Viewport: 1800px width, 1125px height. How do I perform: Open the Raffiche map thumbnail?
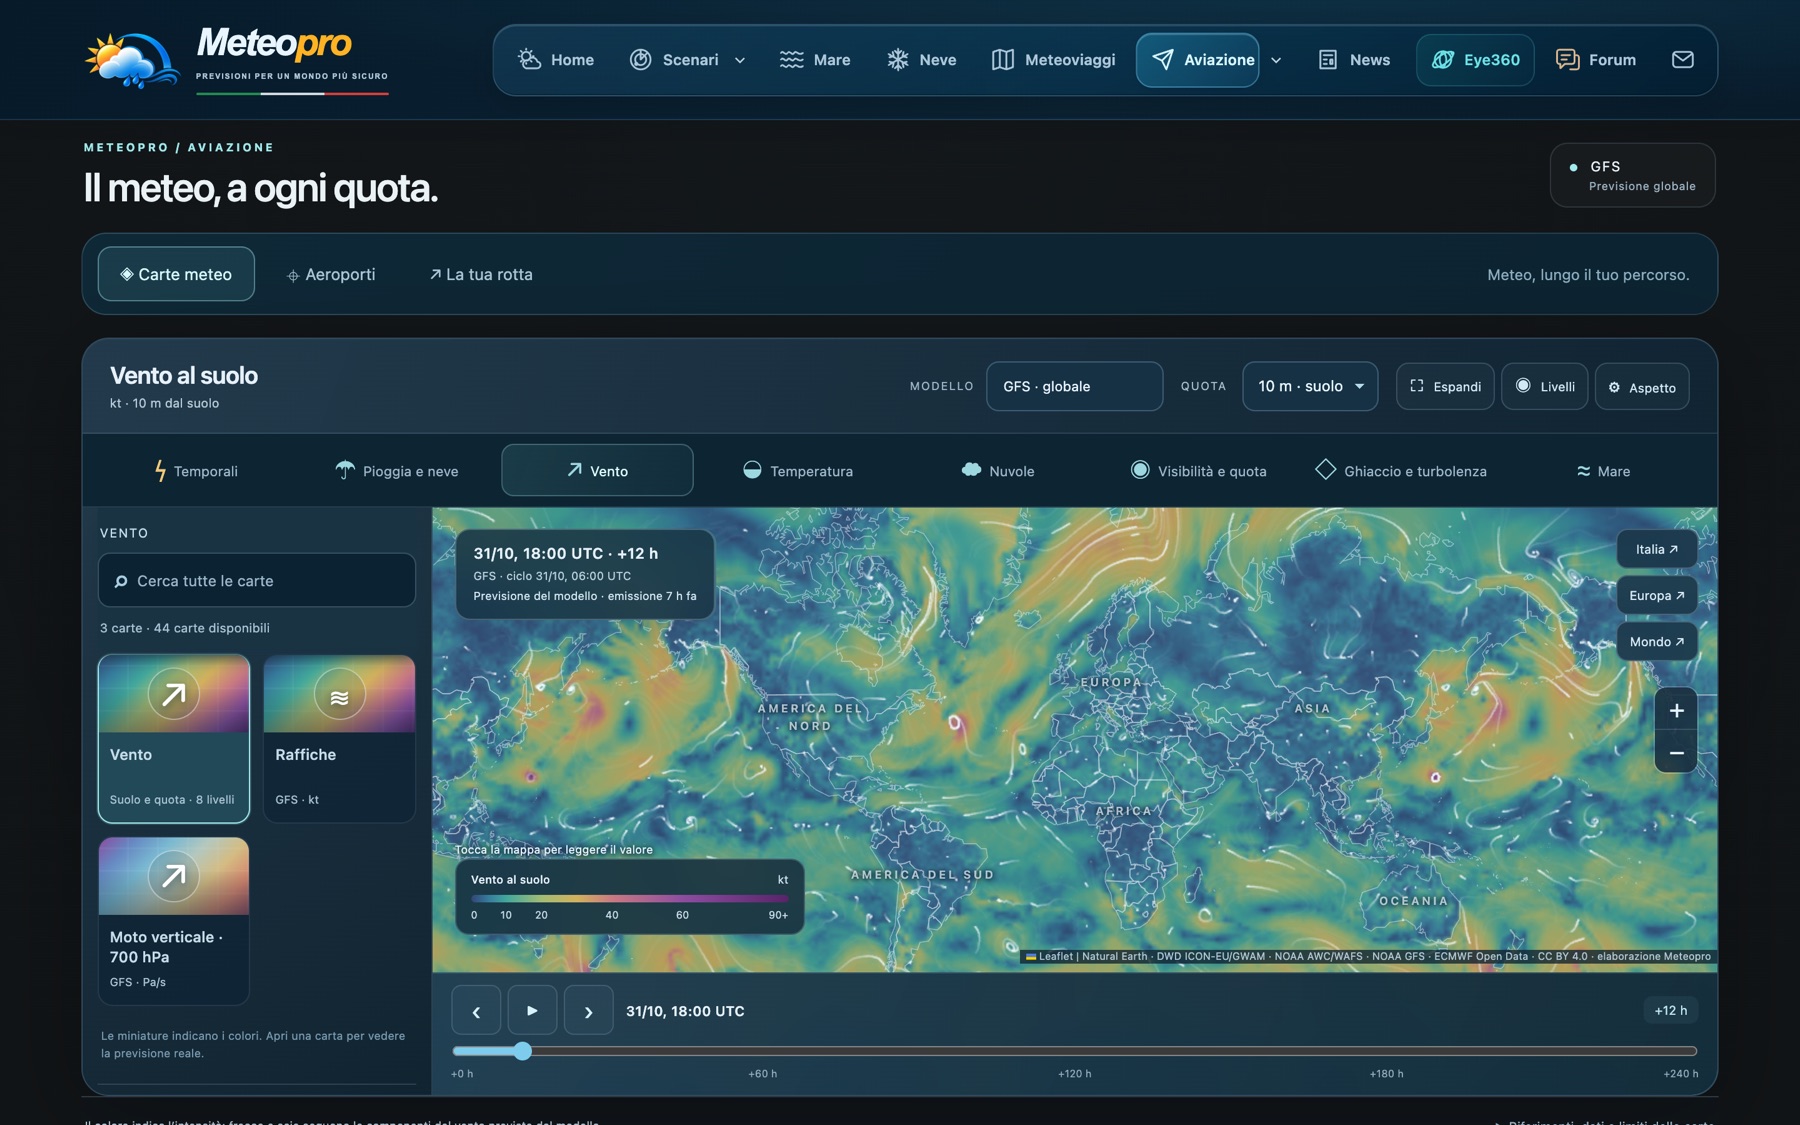339,739
